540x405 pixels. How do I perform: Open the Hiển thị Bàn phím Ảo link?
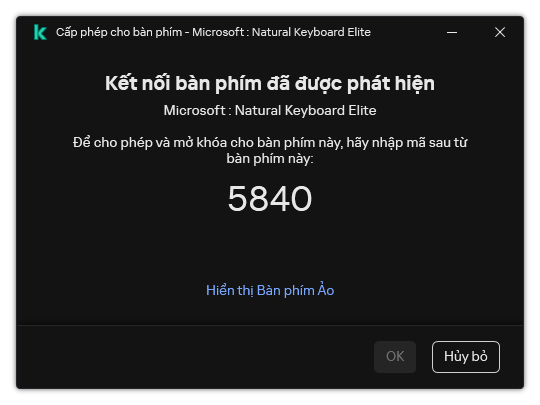click(270, 290)
